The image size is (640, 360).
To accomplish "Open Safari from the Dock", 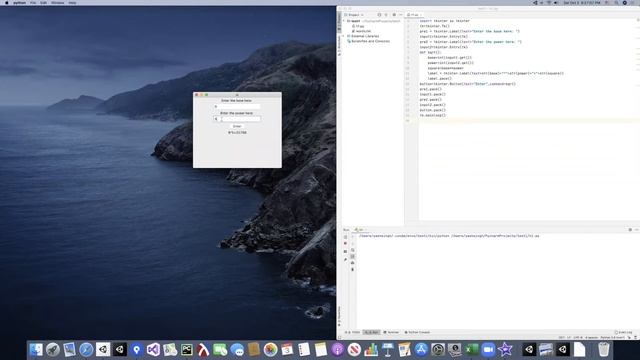I will coord(86,350).
